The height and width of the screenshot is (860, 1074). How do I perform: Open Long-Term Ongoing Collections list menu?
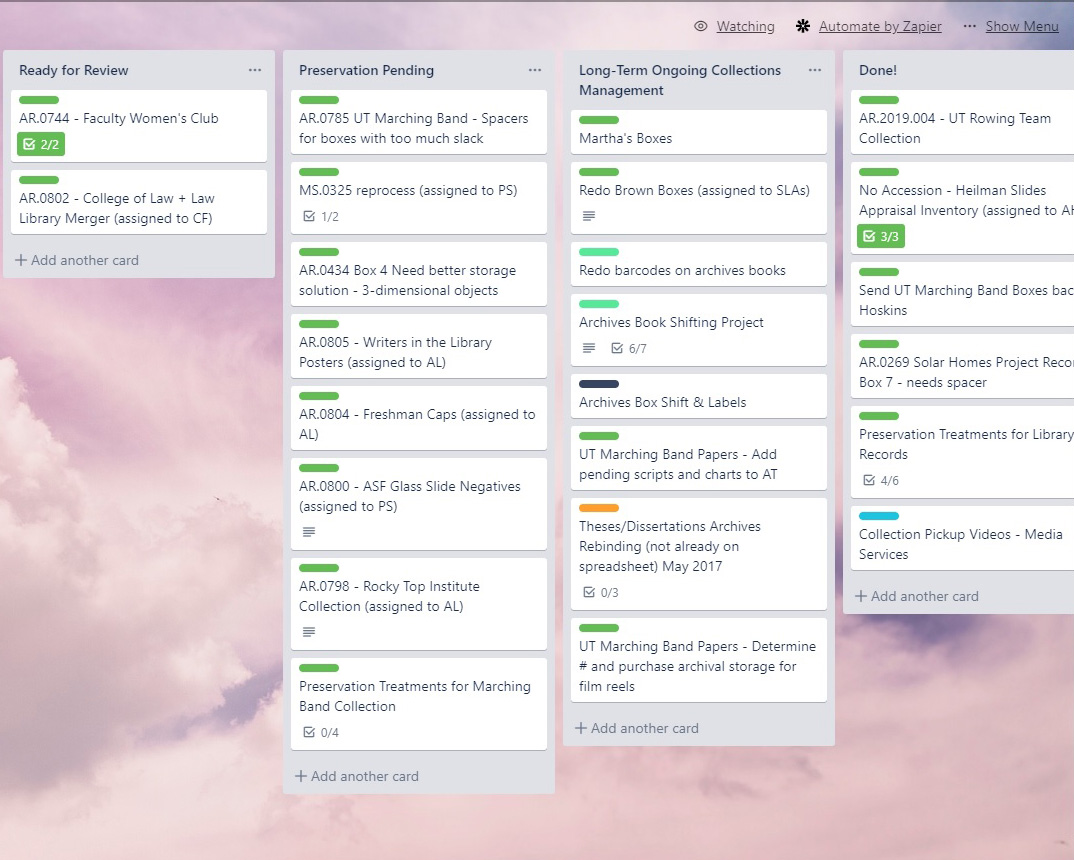[815, 70]
